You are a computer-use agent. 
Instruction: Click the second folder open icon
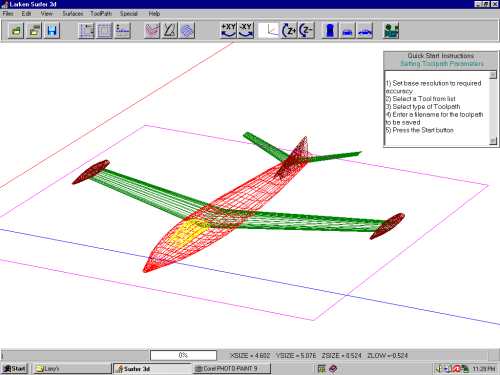pyautogui.click(x=34, y=31)
